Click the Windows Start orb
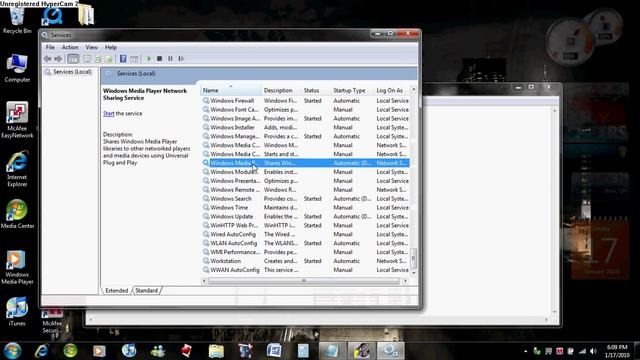Image resolution: width=640 pixels, height=360 pixels. pyautogui.click(x=13, y=351)
